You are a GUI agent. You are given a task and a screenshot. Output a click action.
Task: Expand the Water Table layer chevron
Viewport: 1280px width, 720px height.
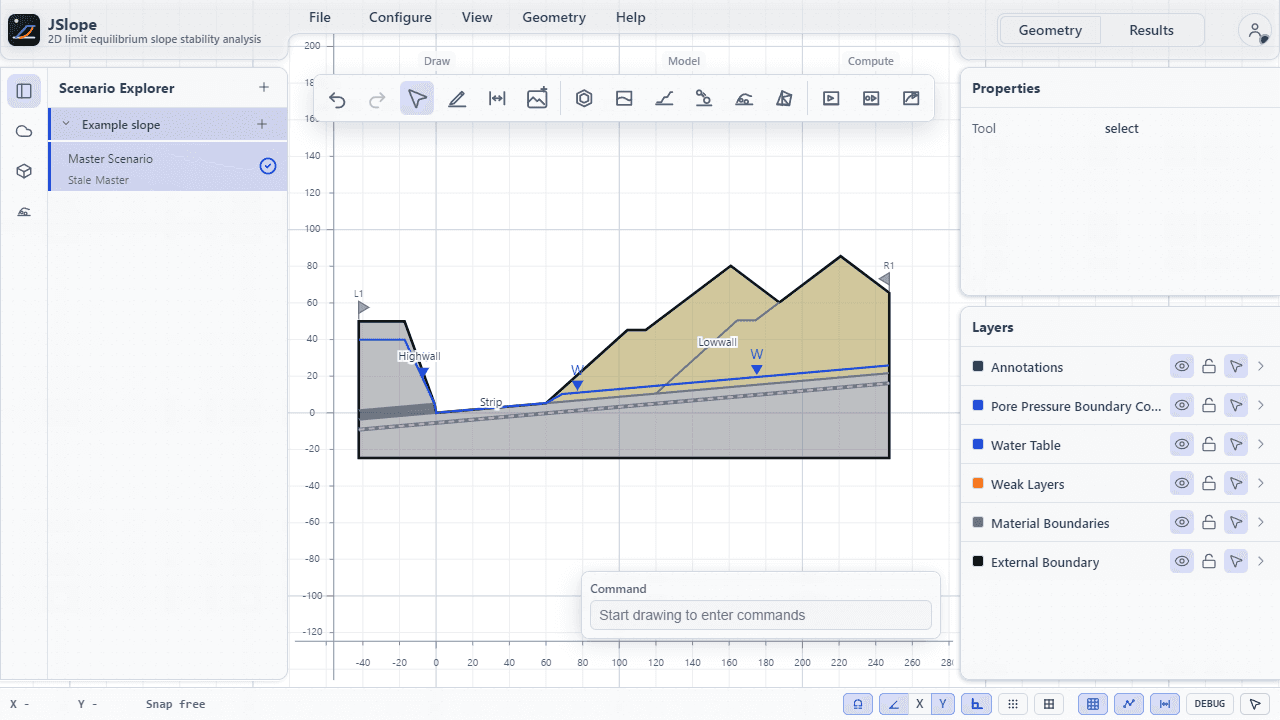1261,445
